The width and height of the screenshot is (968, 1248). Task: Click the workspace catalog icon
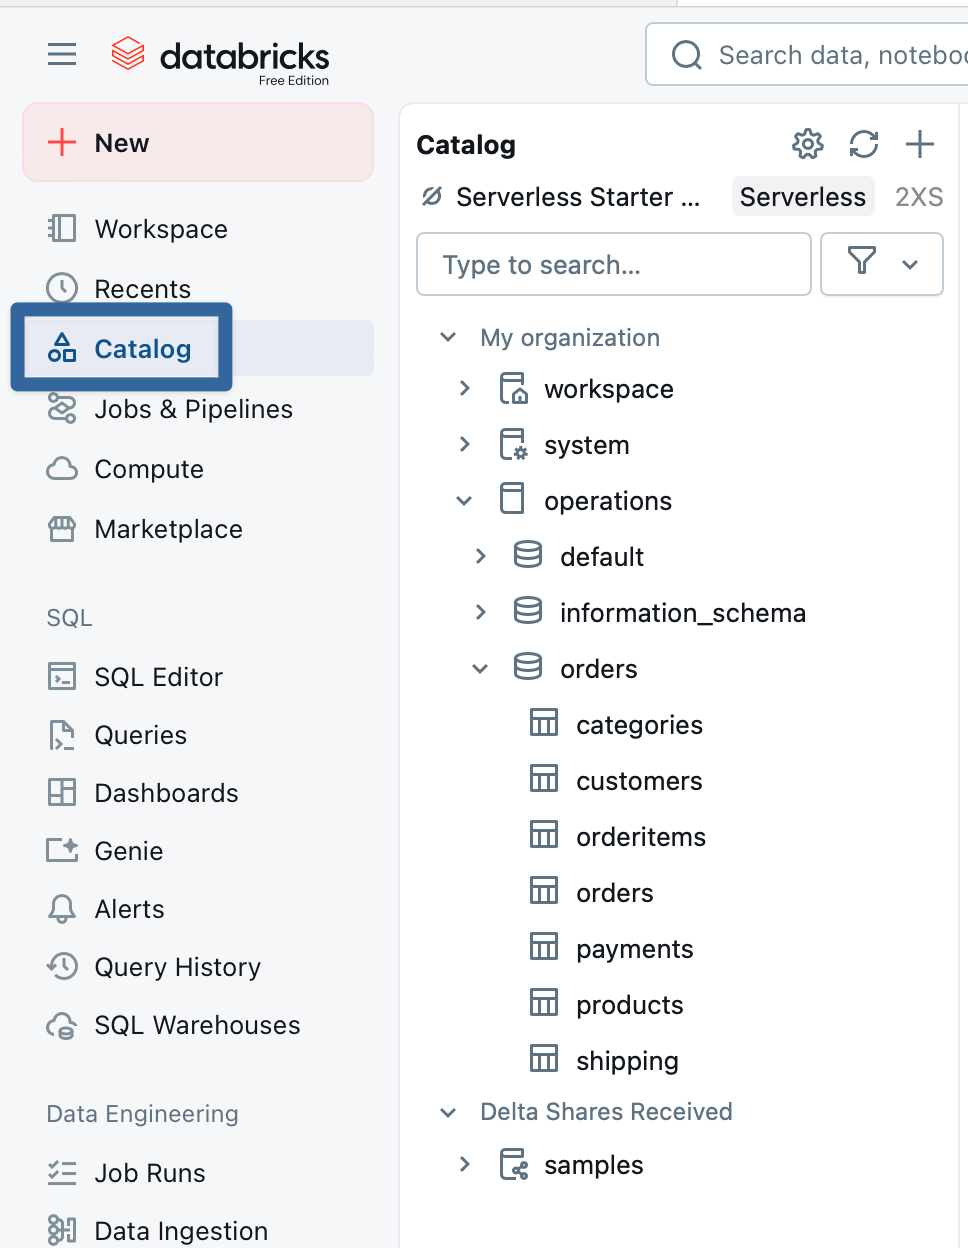pos(513,388)
